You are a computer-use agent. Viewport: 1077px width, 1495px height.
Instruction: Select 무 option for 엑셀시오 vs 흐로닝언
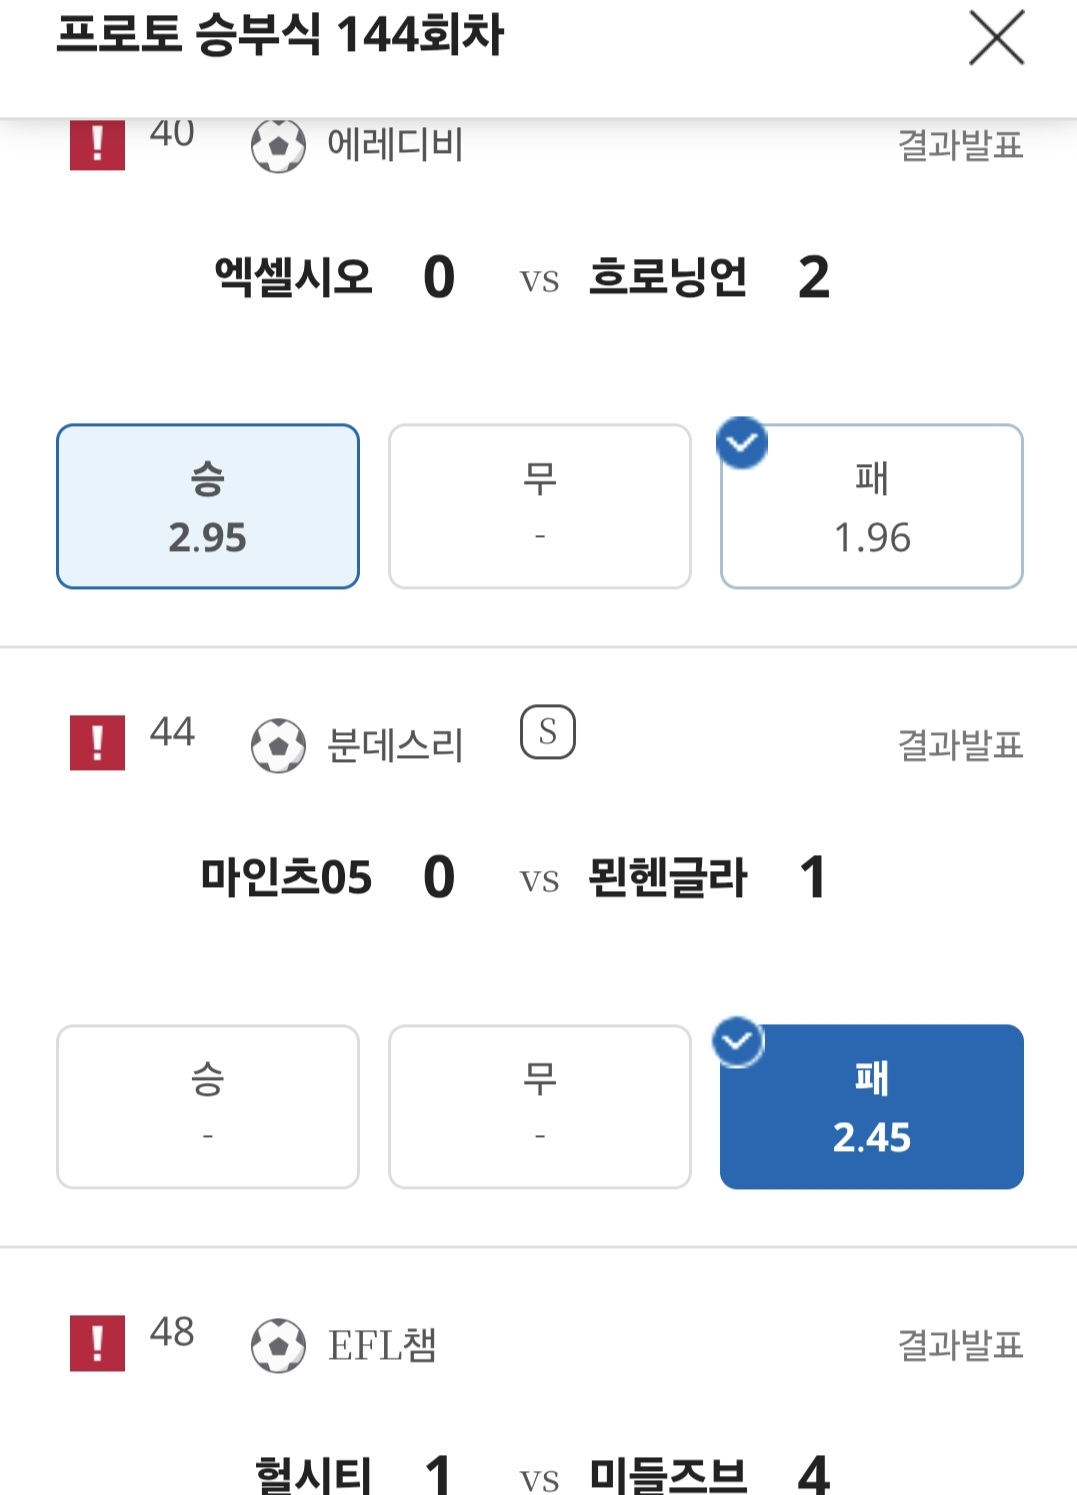[x=539, y=506]
